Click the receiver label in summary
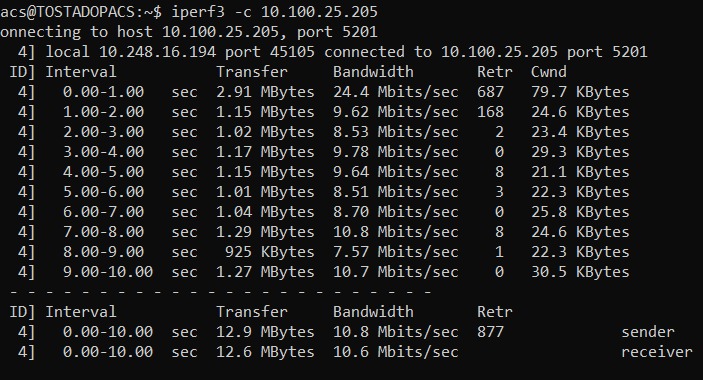 657,352
